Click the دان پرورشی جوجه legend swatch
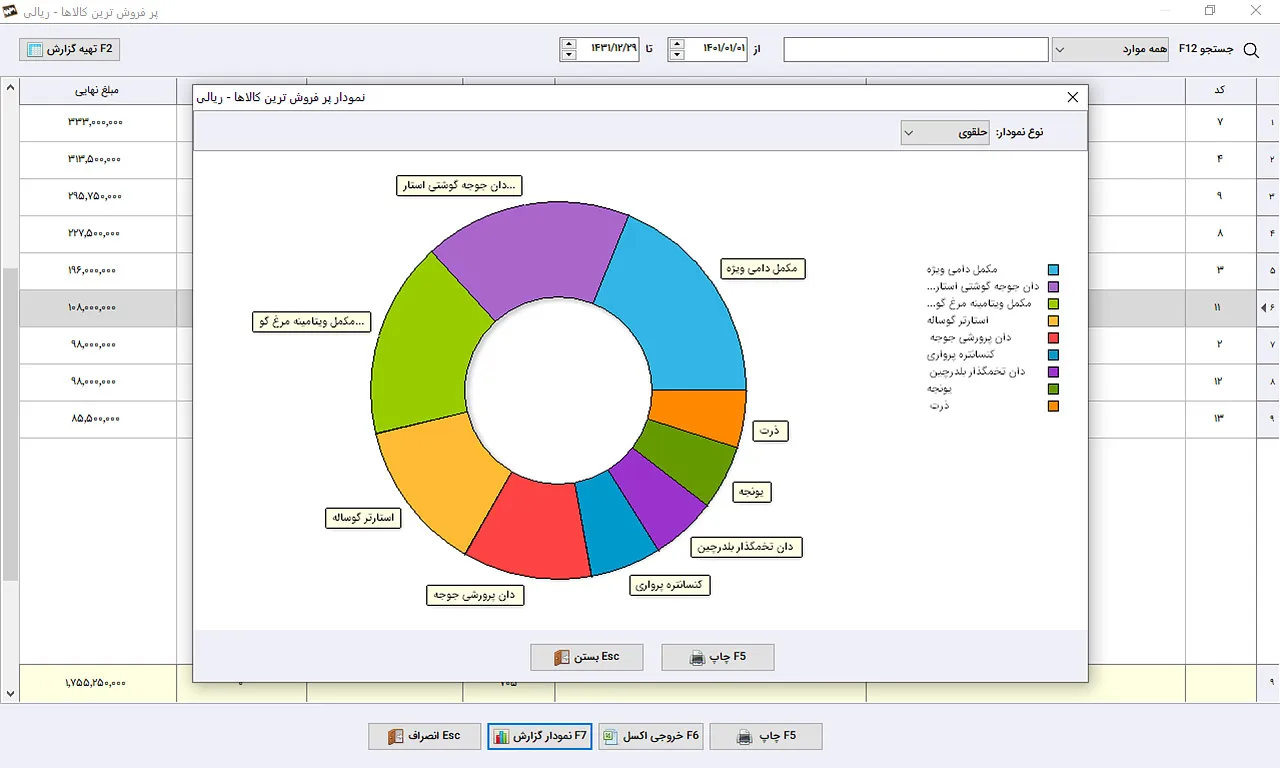1280x768 pixels. [x=1053, y=338]
